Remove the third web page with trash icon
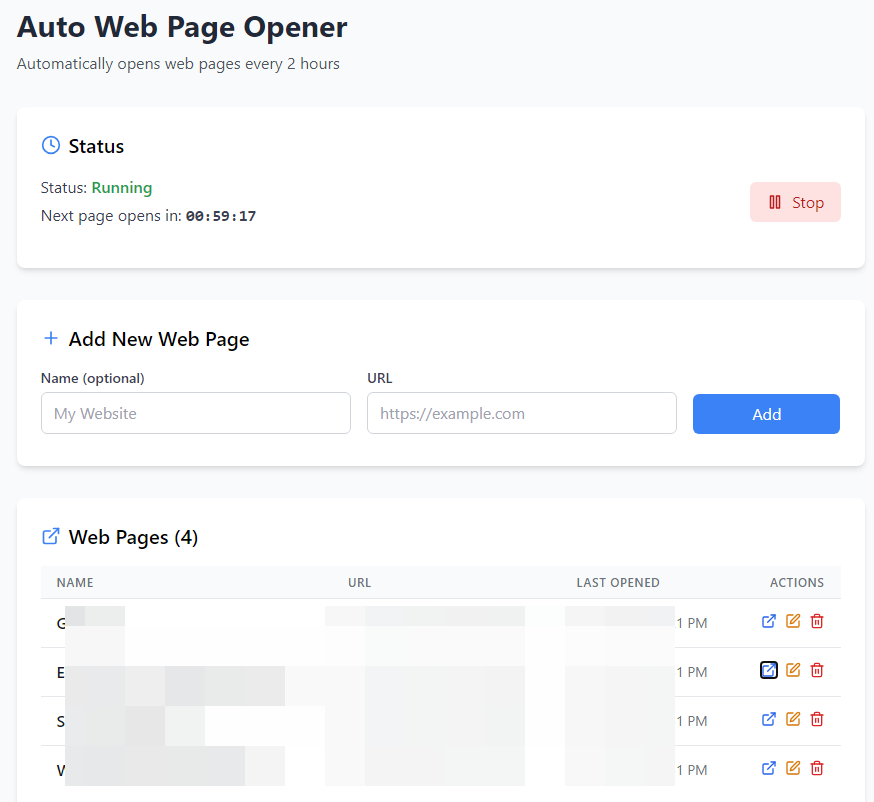This screenshot has width=874, height=802. pyautogui.click(x=817, y=719)
